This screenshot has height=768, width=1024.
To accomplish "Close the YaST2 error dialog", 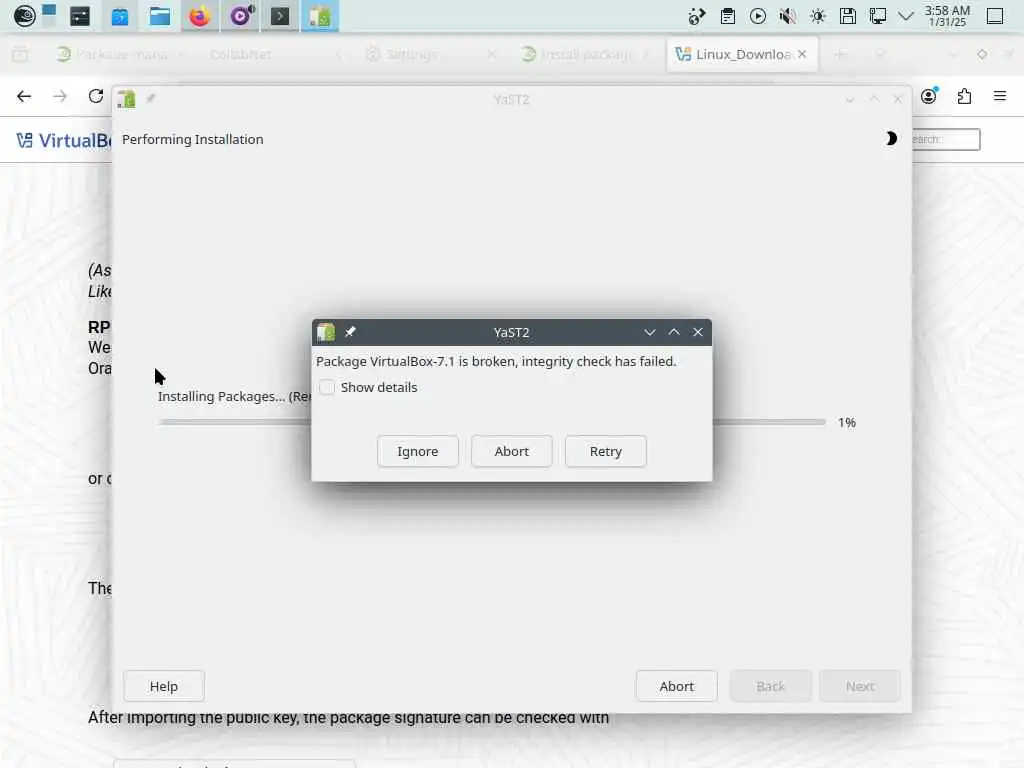I will [698, 332].
